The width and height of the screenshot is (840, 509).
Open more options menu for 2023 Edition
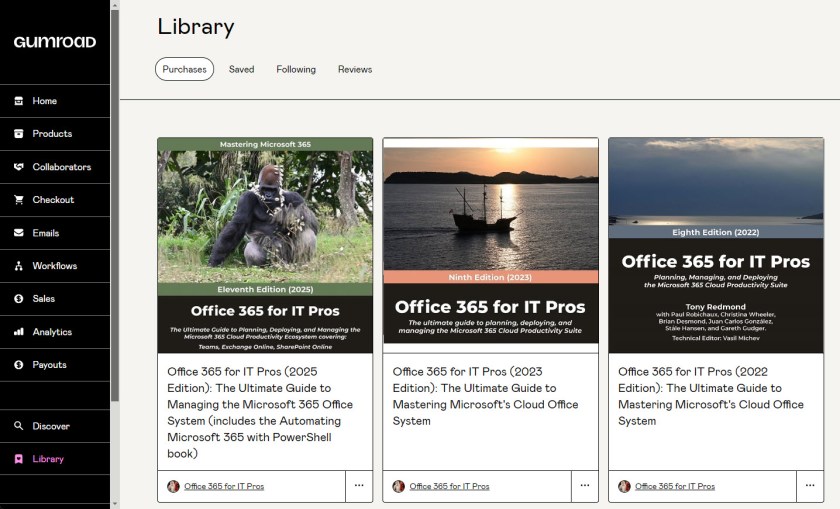(x=584, y=485)
